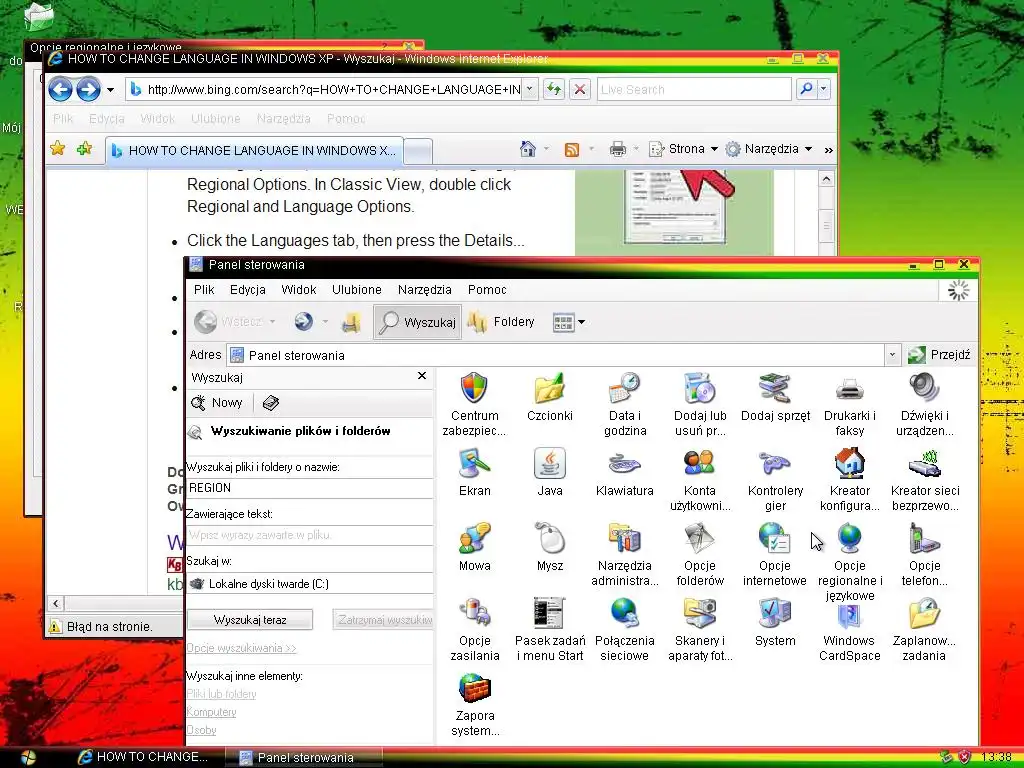Open the Ekran display icon
The height and width of the screenshot is (768, 1024).
pyautogui.click(x=474, y=472)
